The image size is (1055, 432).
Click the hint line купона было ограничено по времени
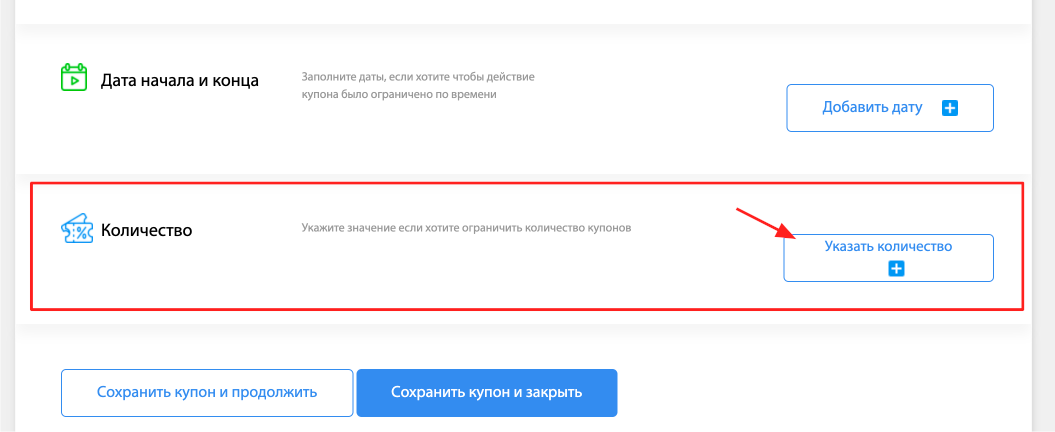[399, 94]
